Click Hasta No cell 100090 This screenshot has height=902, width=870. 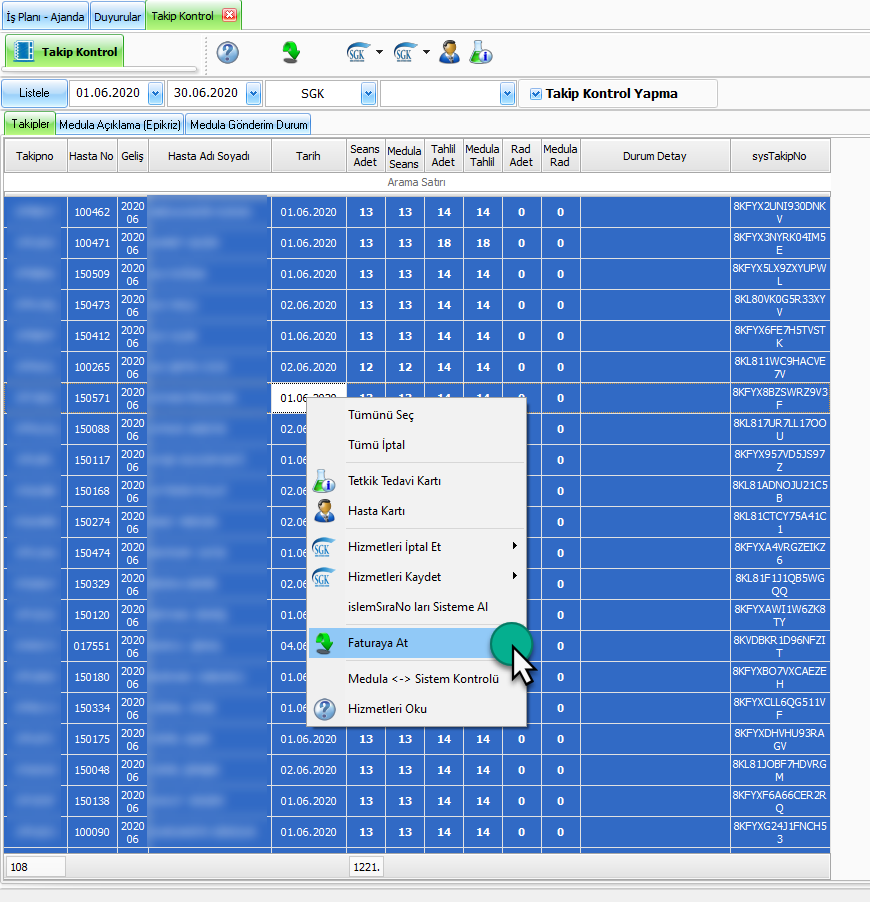[92, 832]
